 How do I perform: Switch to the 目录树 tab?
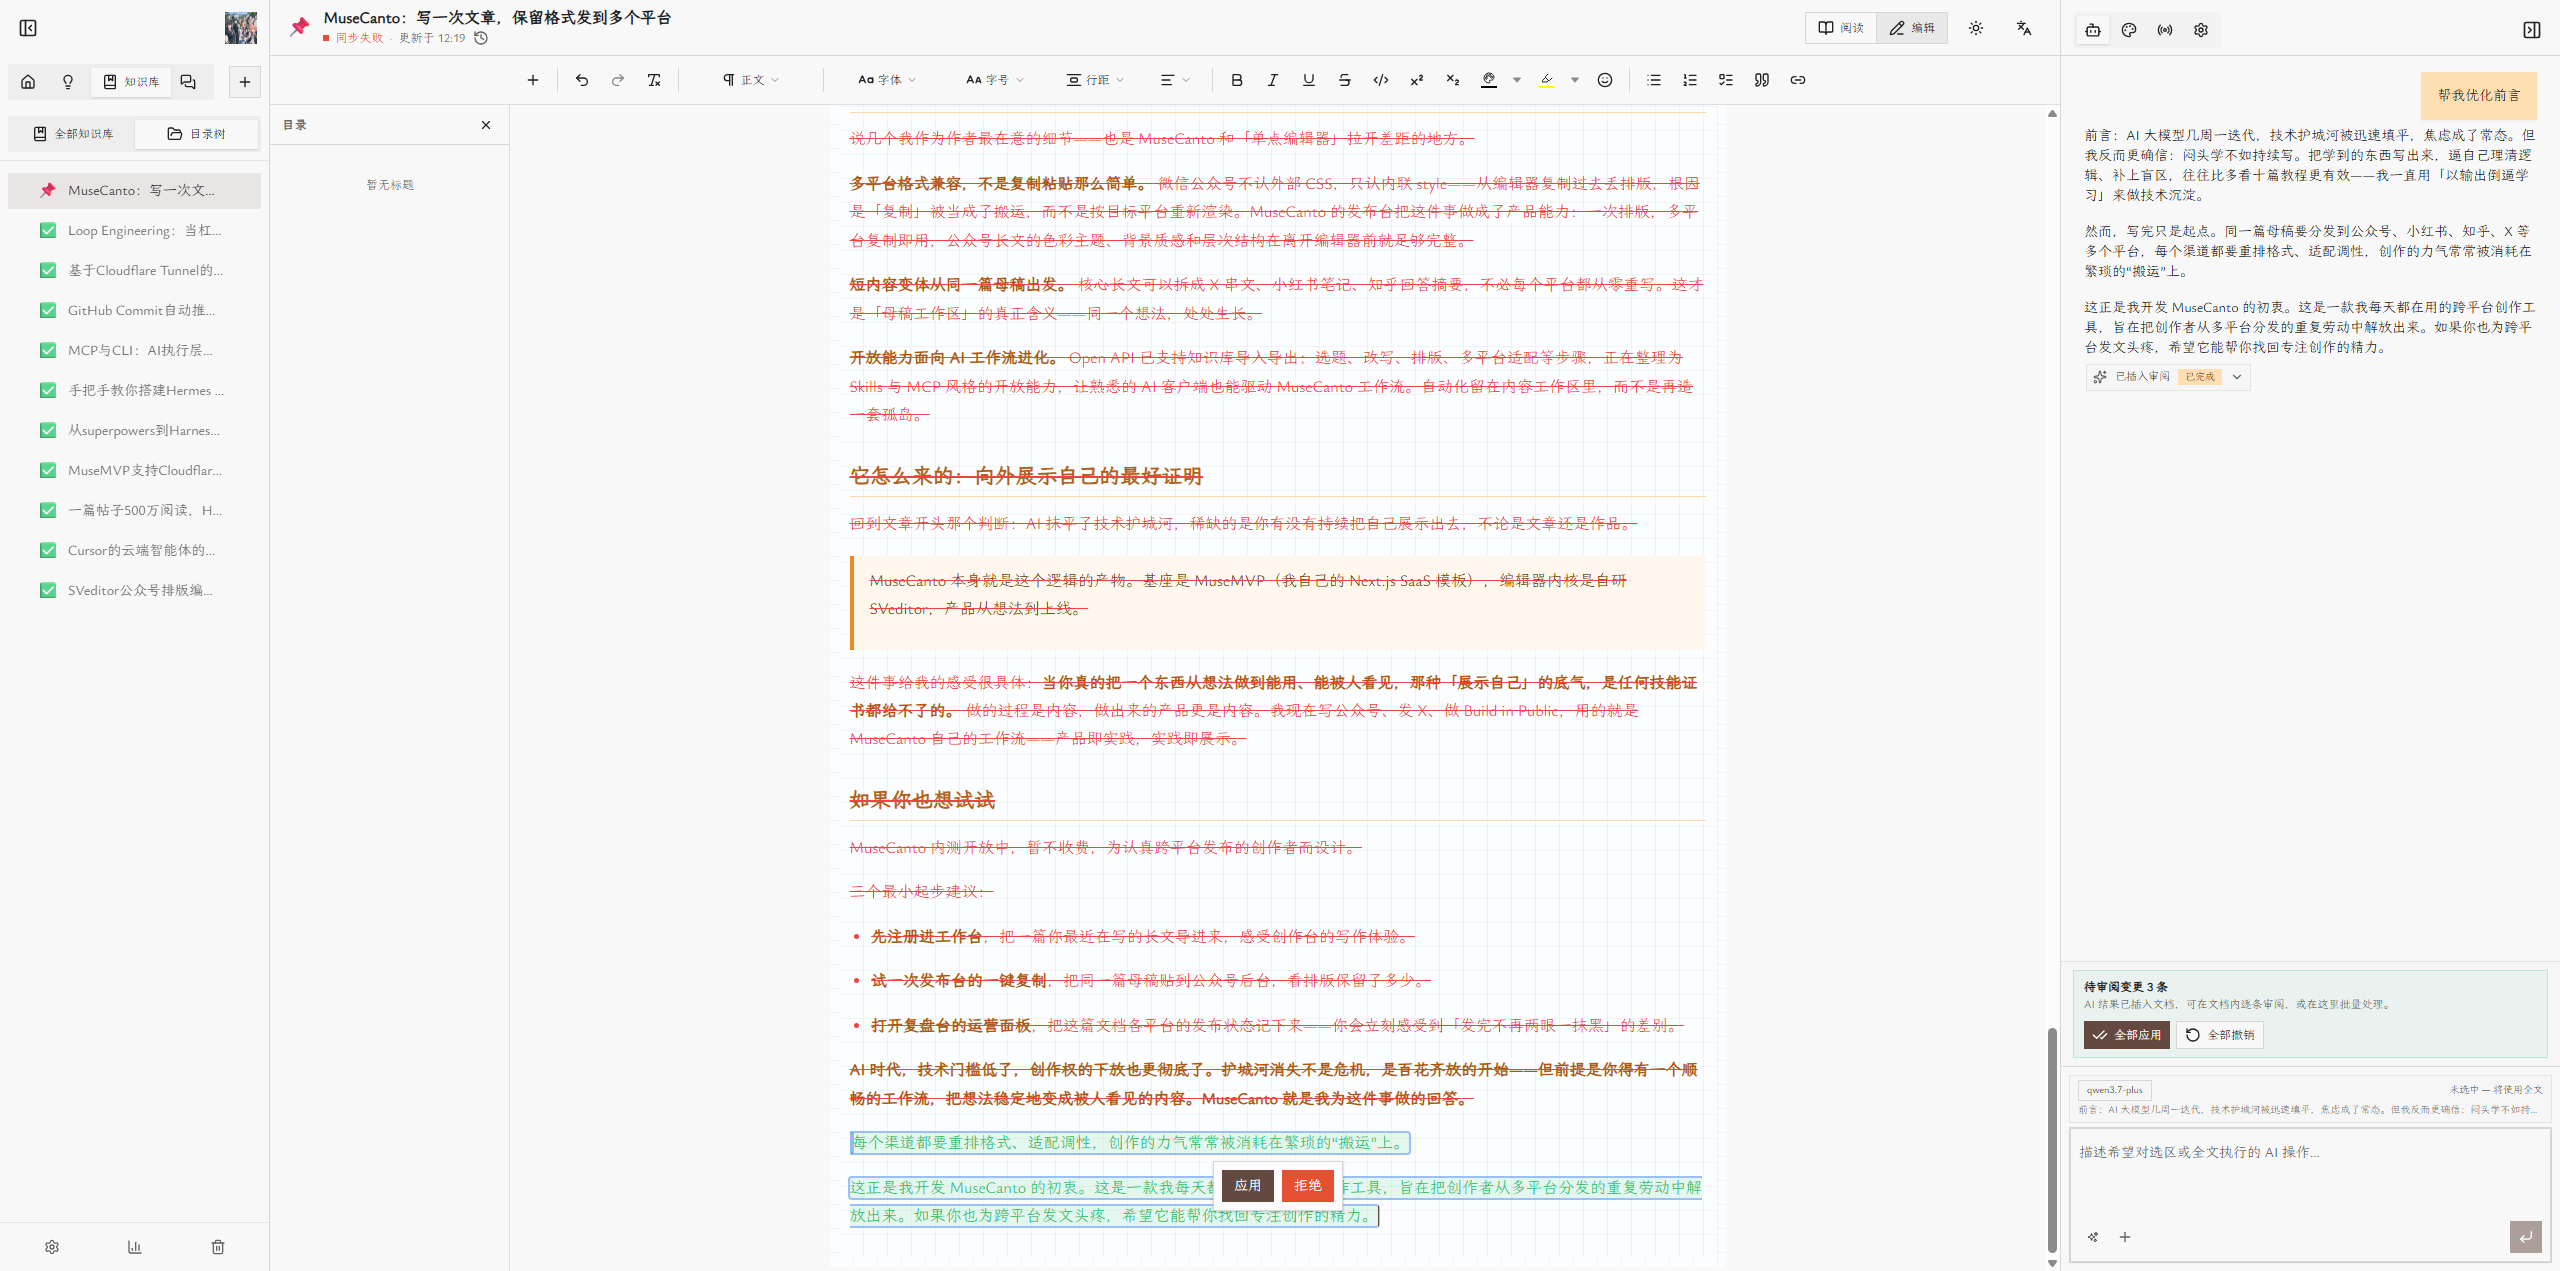pyautogui.click(x=196, y=134)
